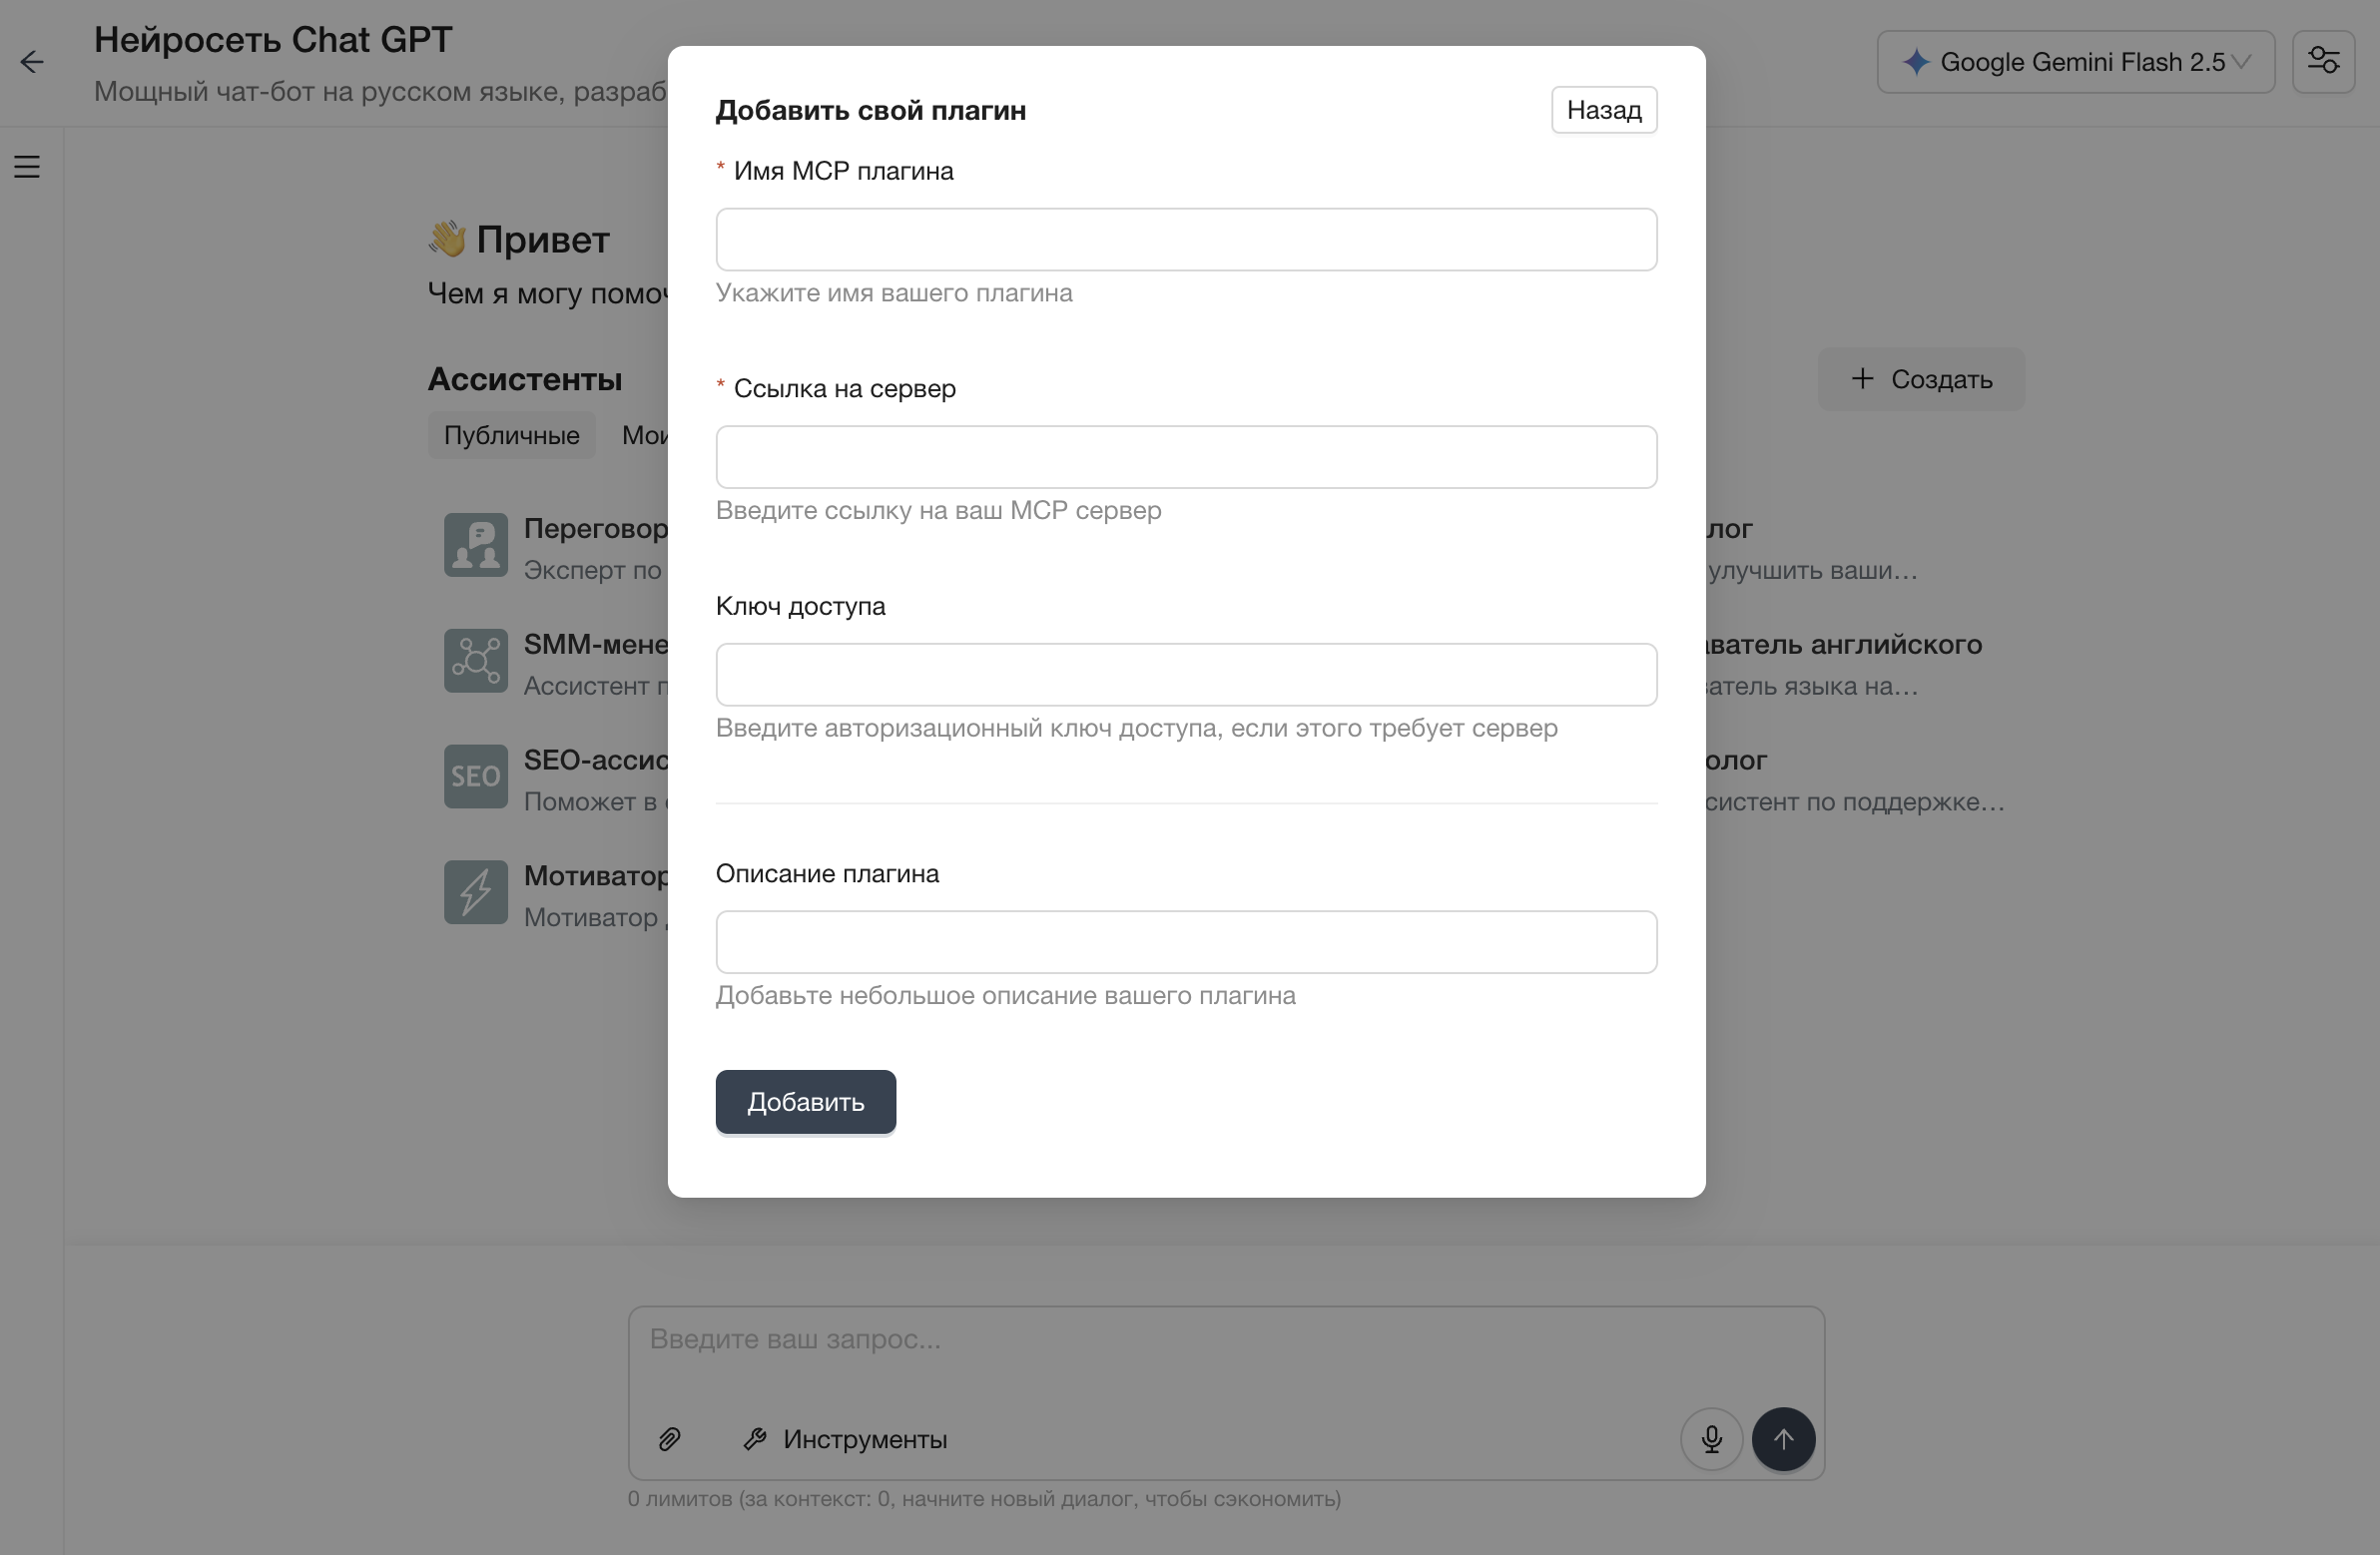The width and height of the screenshot is (2380, 1555).
Task: Expand the Google Gemini Flash 2.5 dropdown
Action: coord(2075,62)
